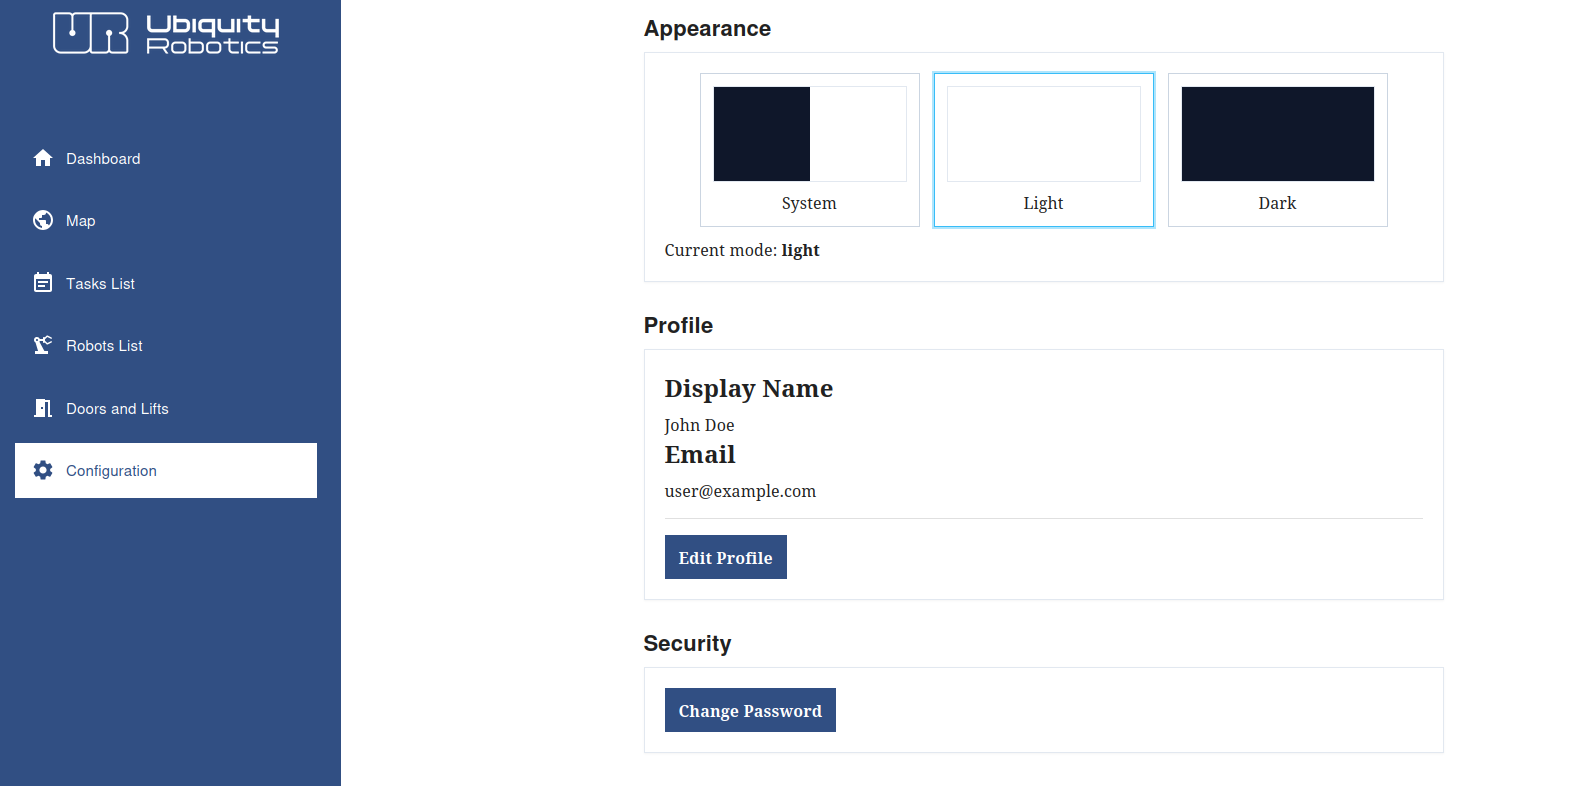Select the Light appearance option
Image resolution: width=1582 pixels, height=786 pixels.
pos(1044,150)
